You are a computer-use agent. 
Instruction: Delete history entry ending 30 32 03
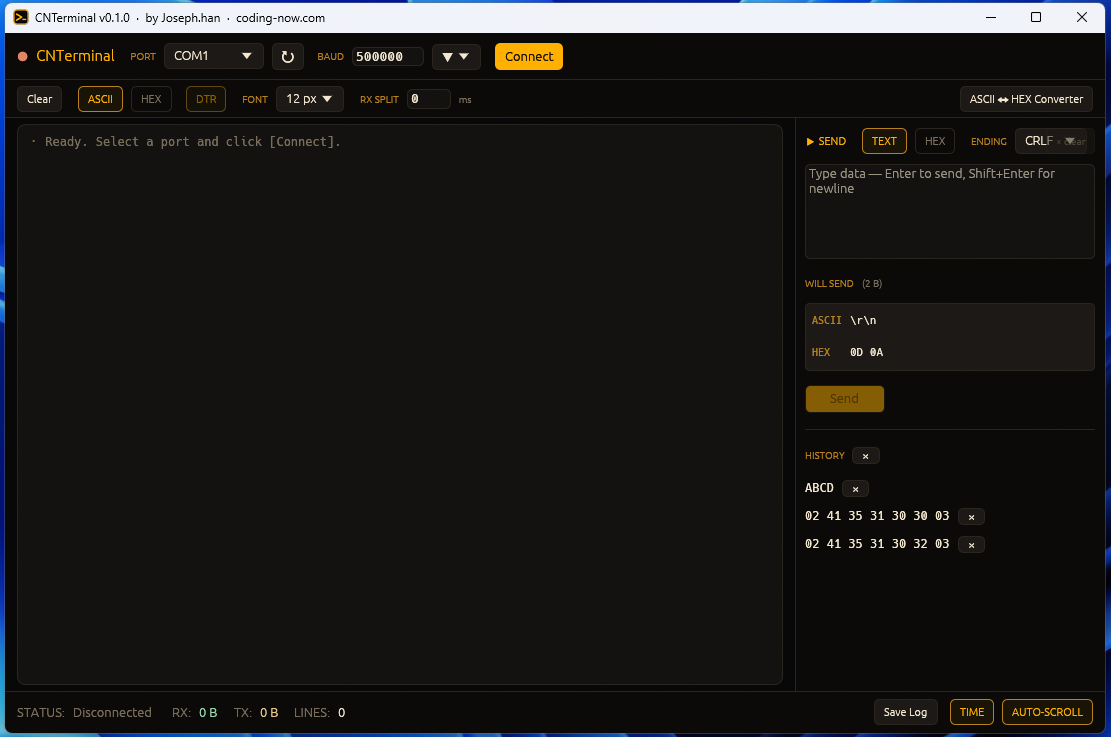[x=971, y=544]
